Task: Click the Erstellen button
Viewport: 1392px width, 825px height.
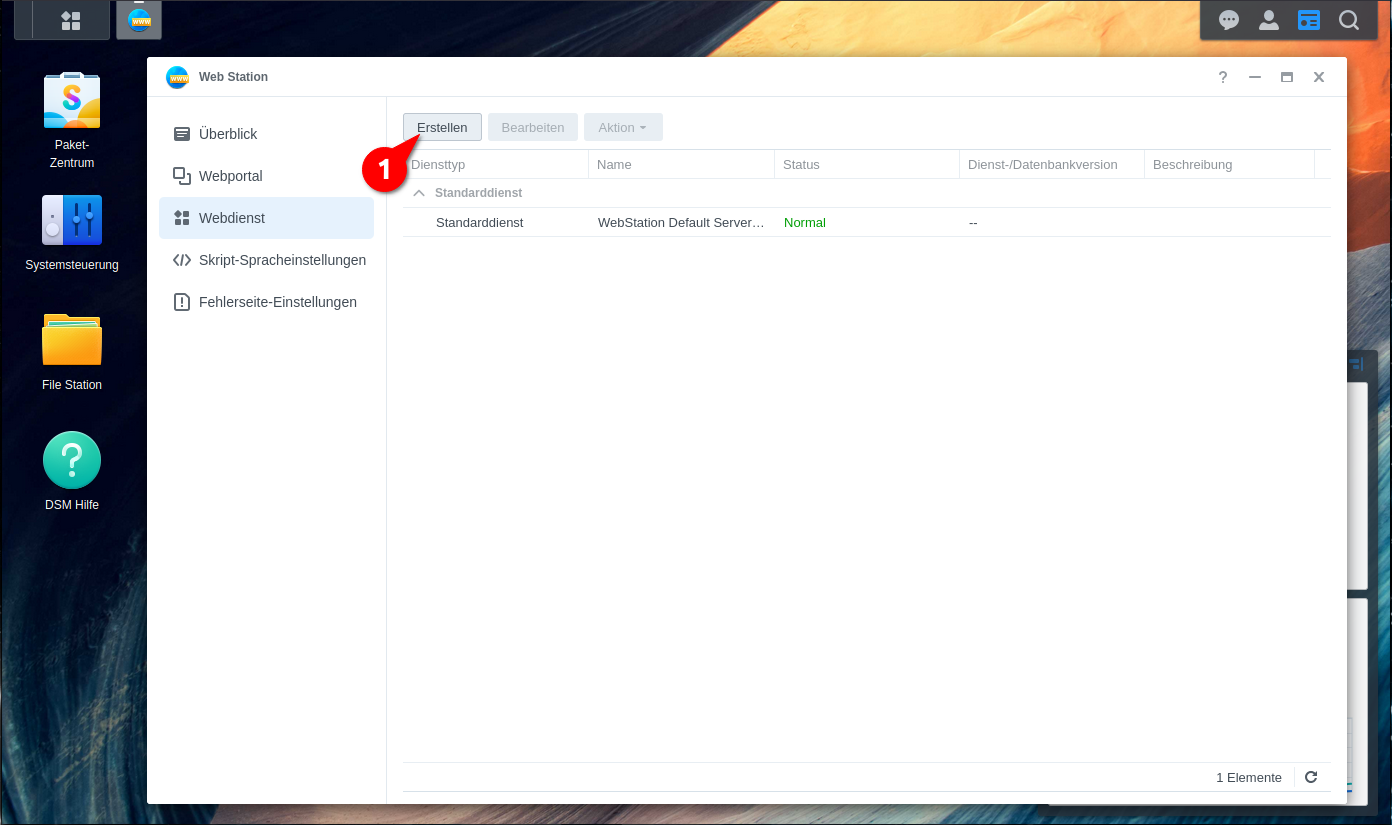Action: (442, 127)
